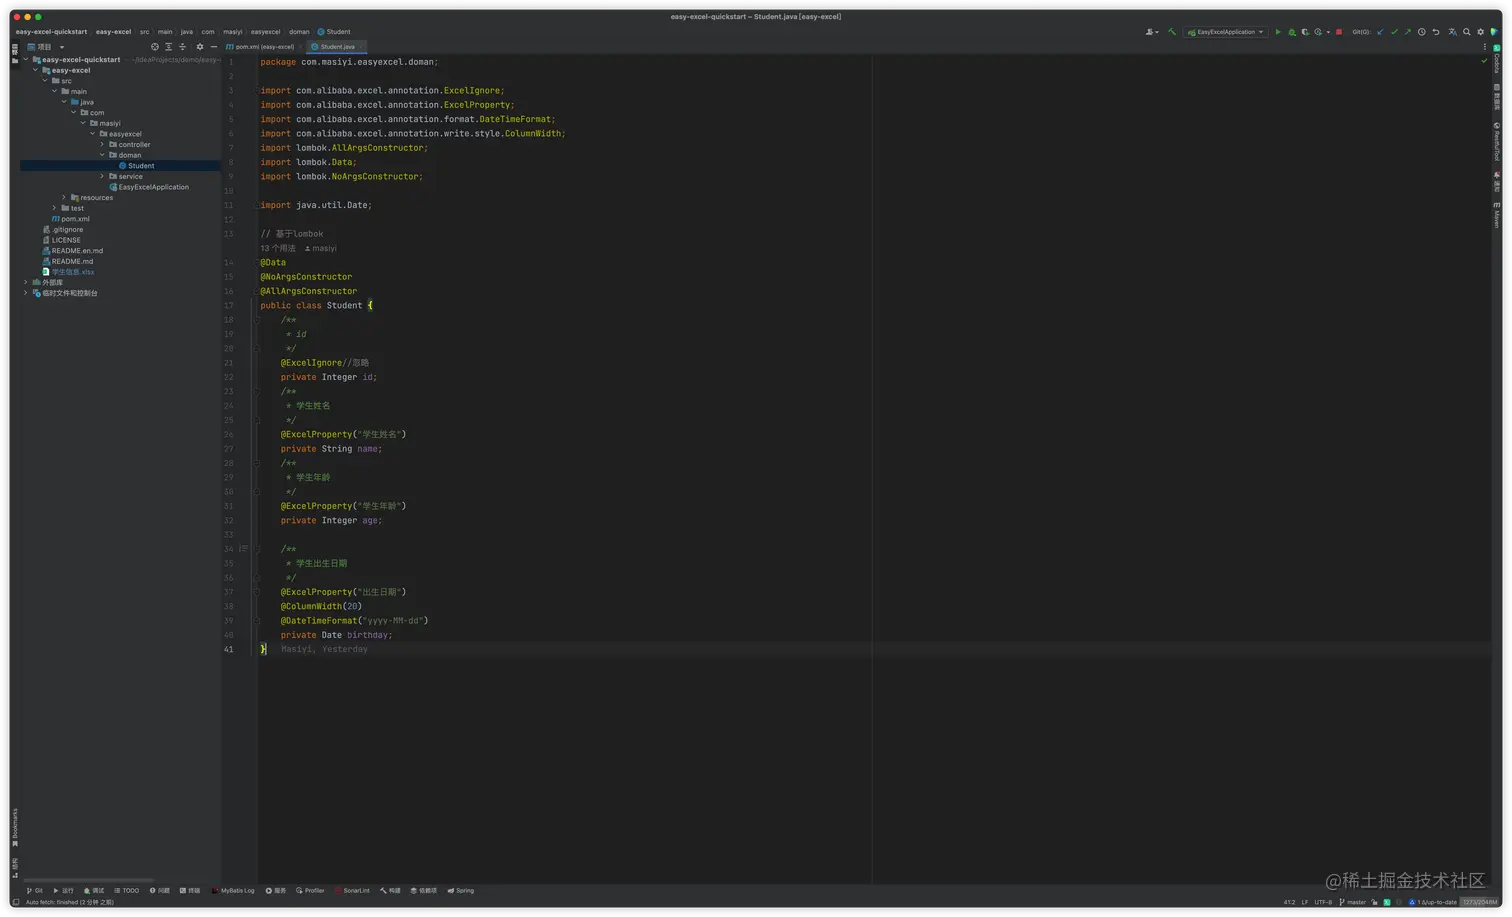
Task: Select the .gitignore file
Action: [x=63, y=230]
